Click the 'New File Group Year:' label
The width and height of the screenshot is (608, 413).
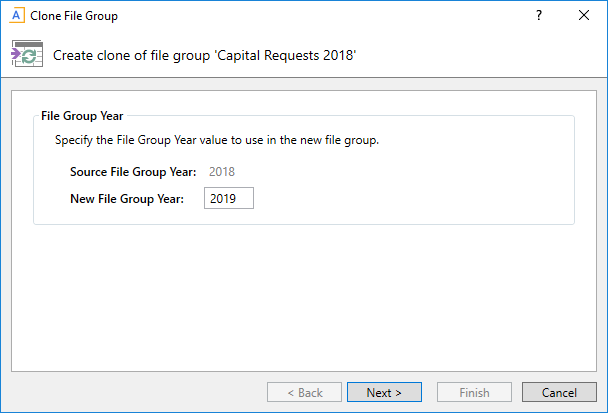click(x=127, y=199)
